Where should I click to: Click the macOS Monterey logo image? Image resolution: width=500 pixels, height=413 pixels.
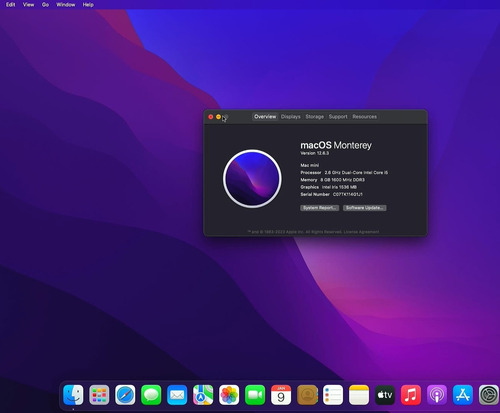pyautogui.click(x=252, y=179)
